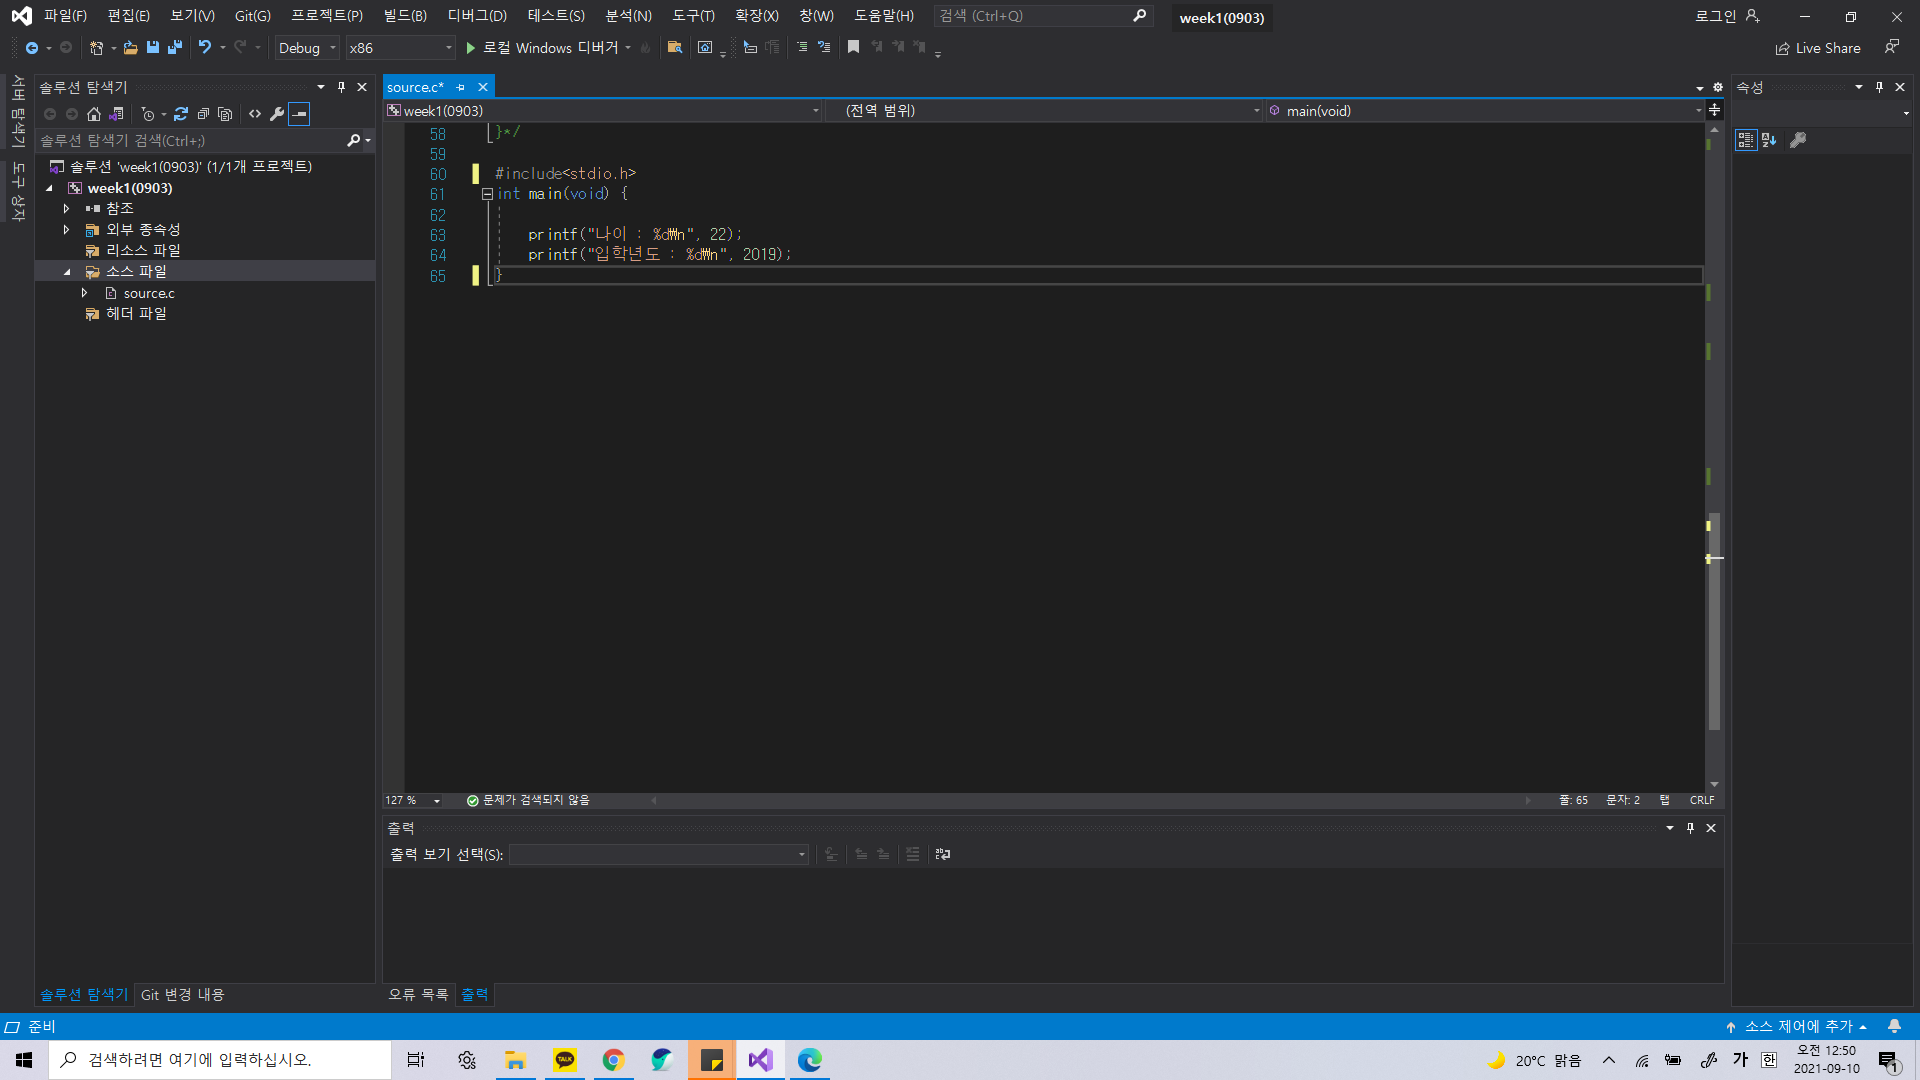The height and width of the screenshot is (1080, 1920).
Task: Toggle auto-hide pin of Output panel
Action: [x=1690, y=828]
